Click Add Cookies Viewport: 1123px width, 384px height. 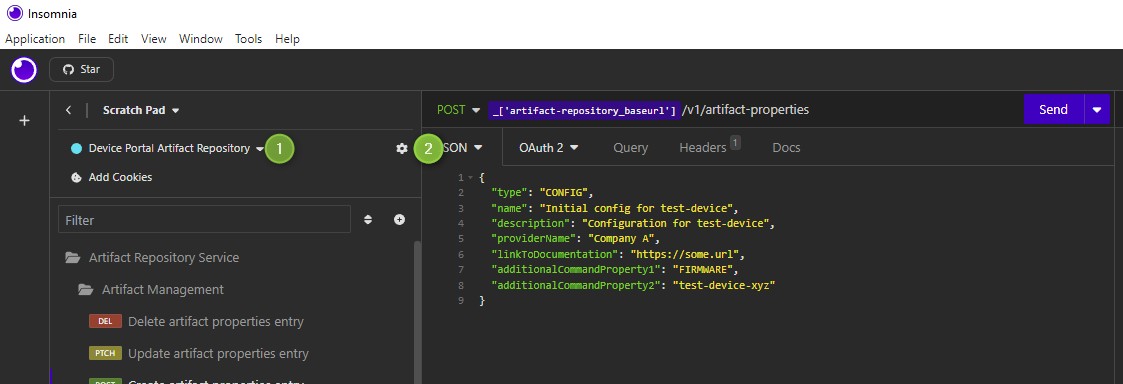tap(120, 177)
